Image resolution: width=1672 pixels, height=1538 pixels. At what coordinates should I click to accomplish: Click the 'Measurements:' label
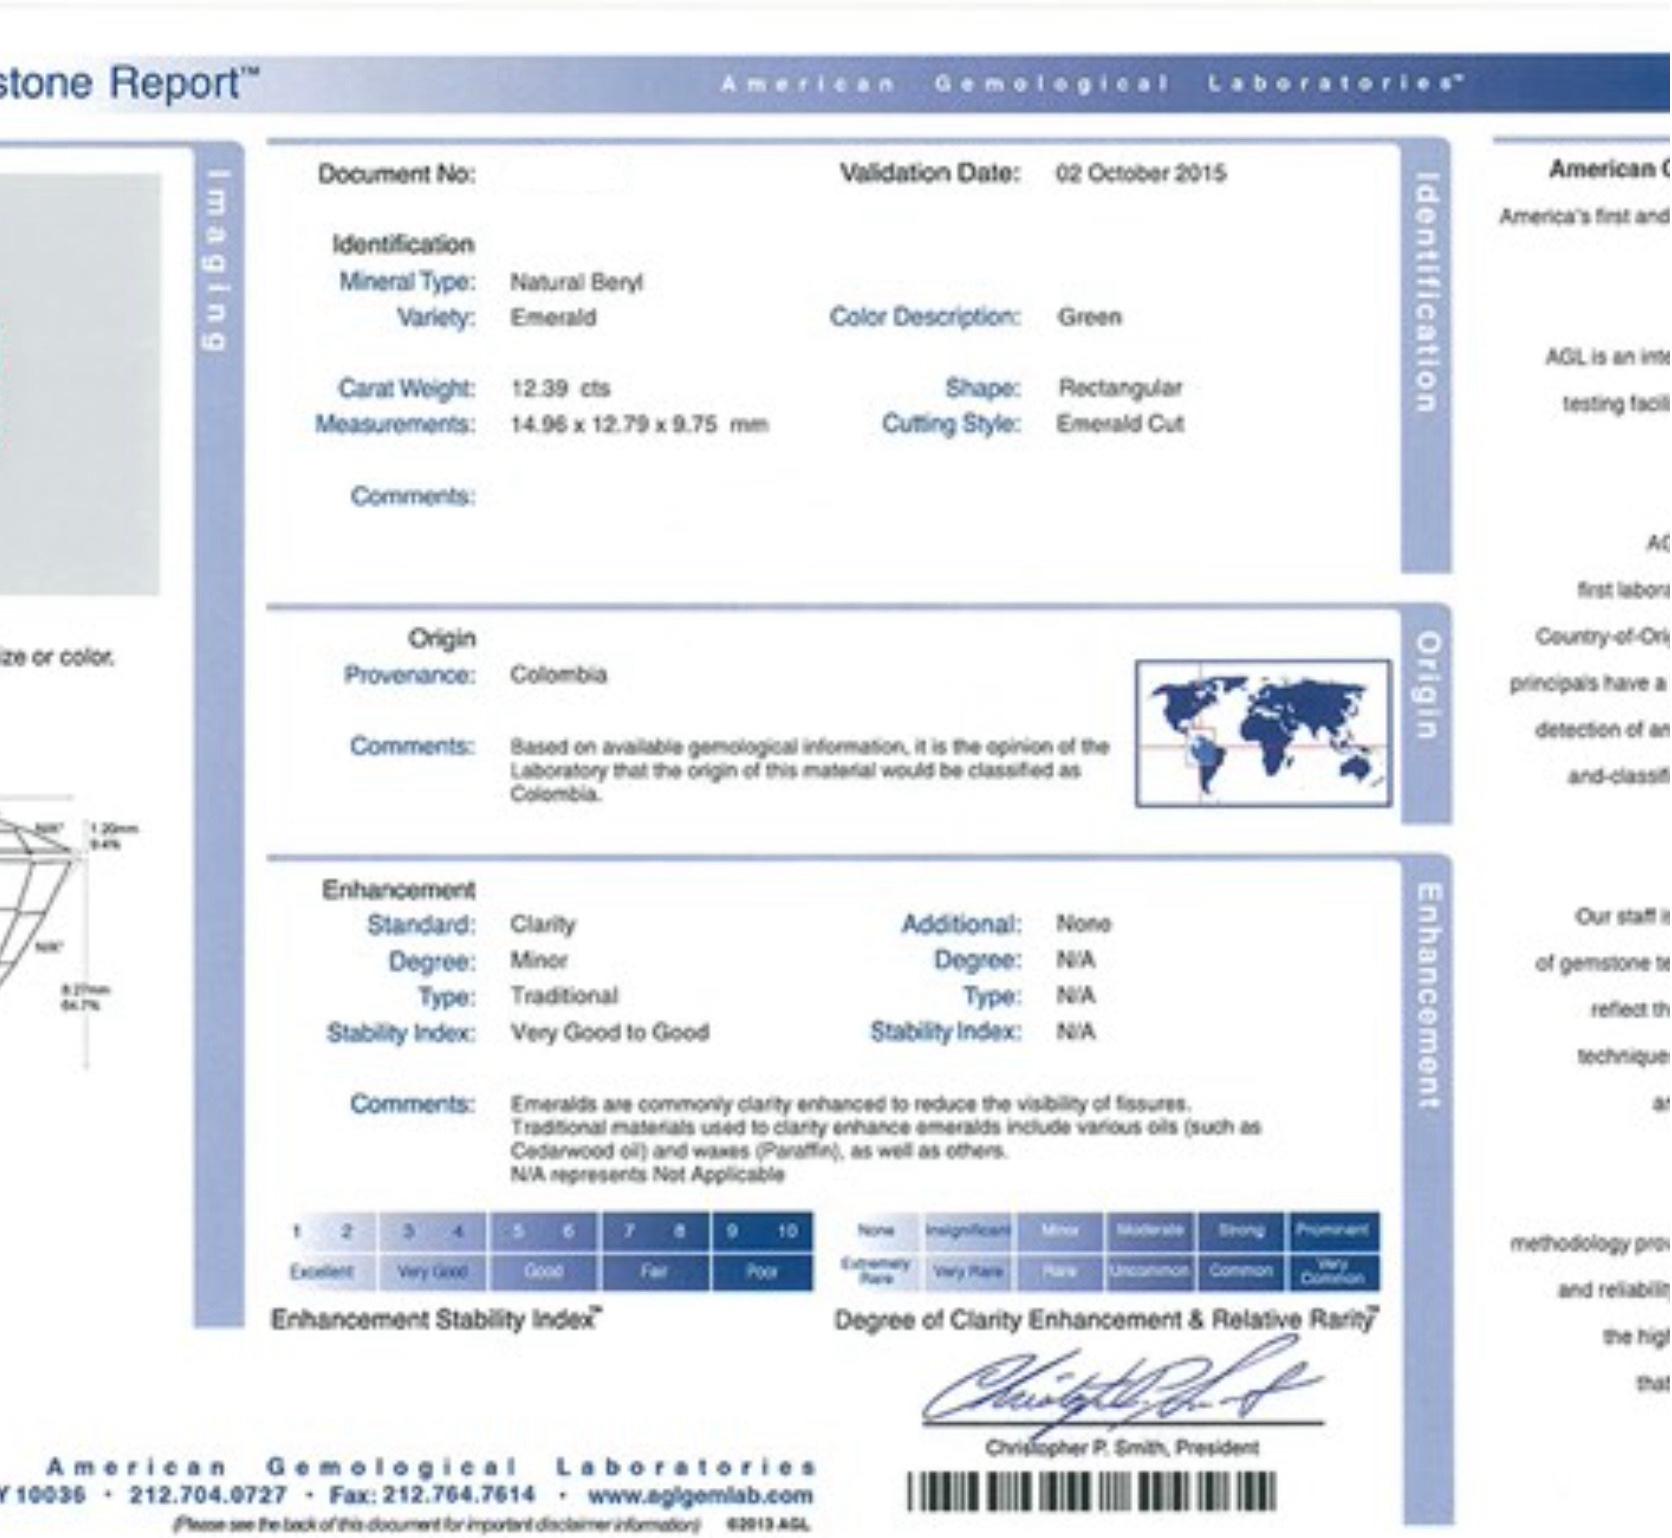point(395,424)
